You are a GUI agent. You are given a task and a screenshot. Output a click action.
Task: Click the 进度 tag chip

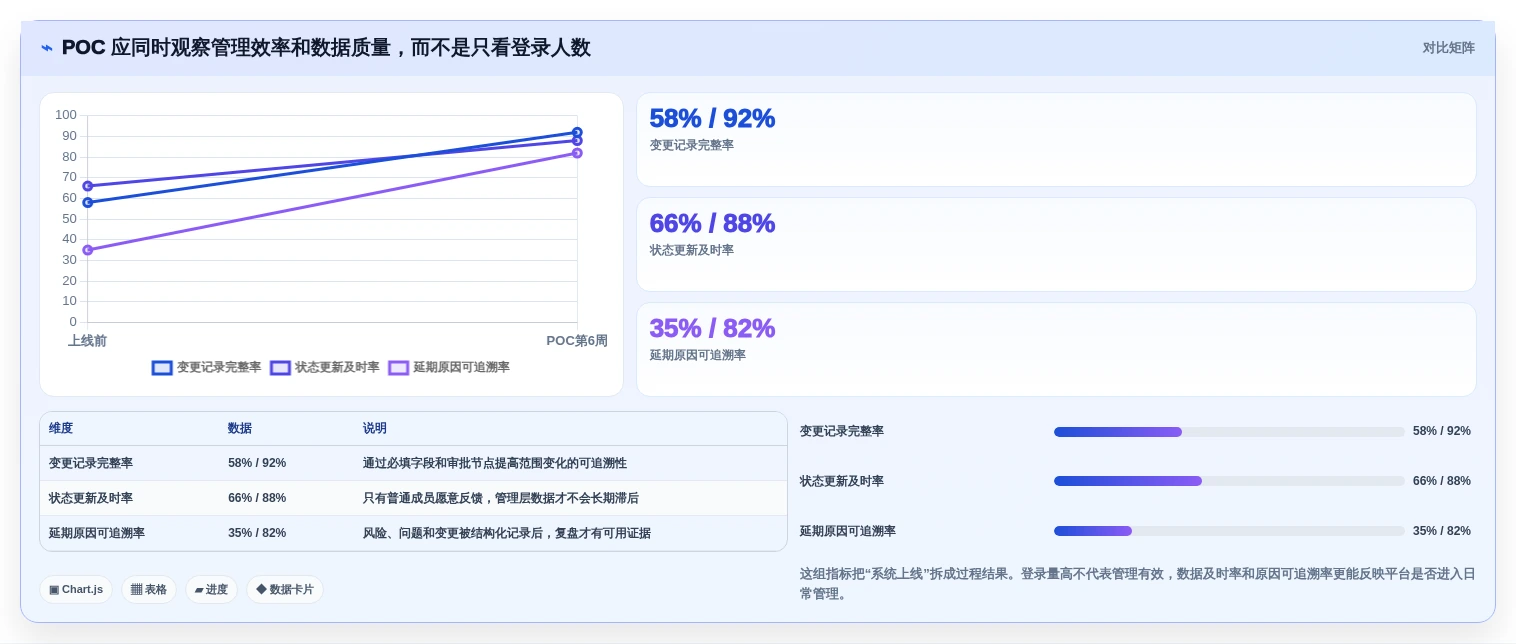(211, 589)
